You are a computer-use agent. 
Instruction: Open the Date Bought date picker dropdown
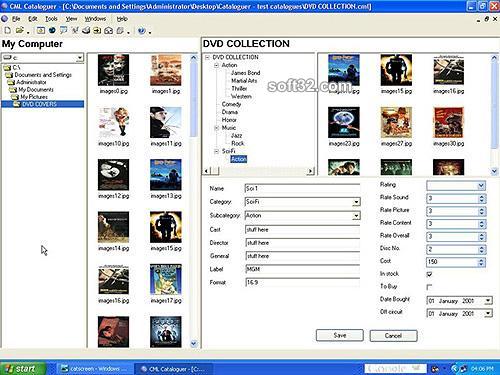(x=488, y=301)
